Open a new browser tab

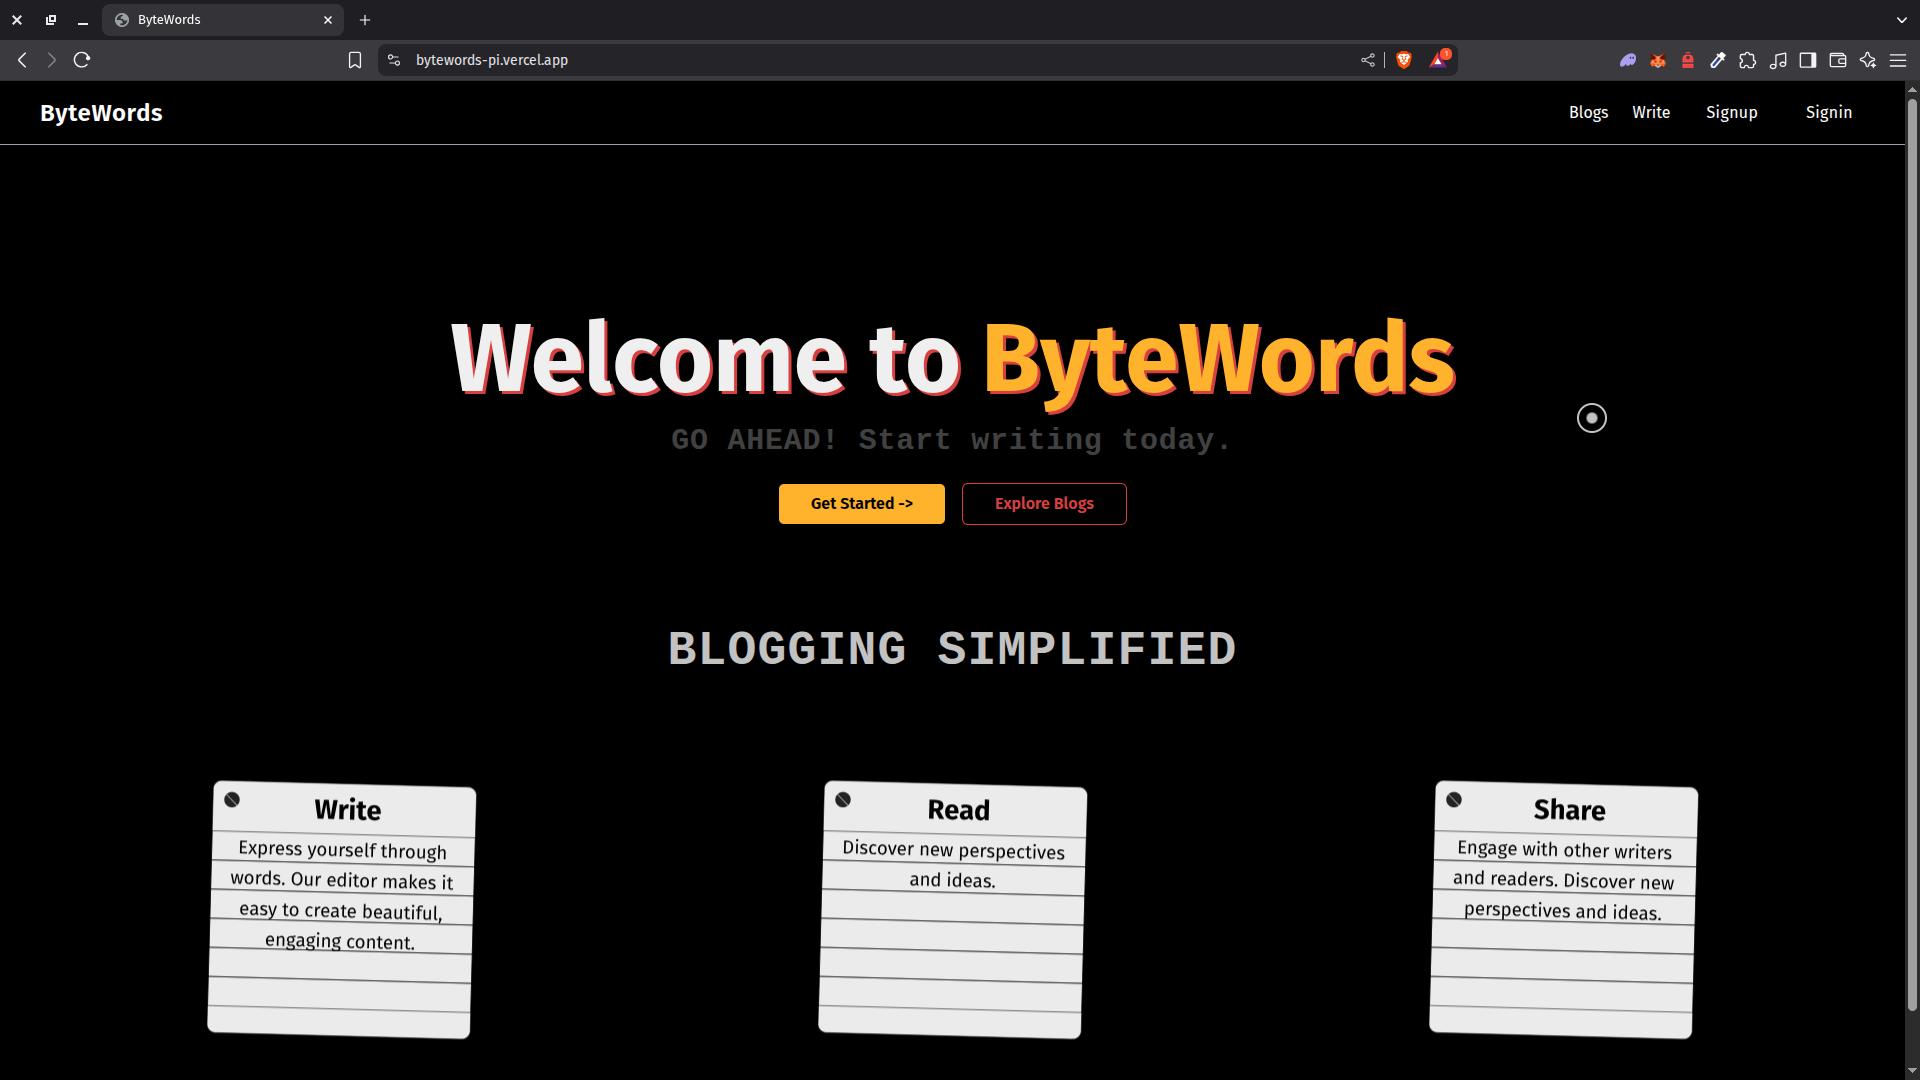365,20
